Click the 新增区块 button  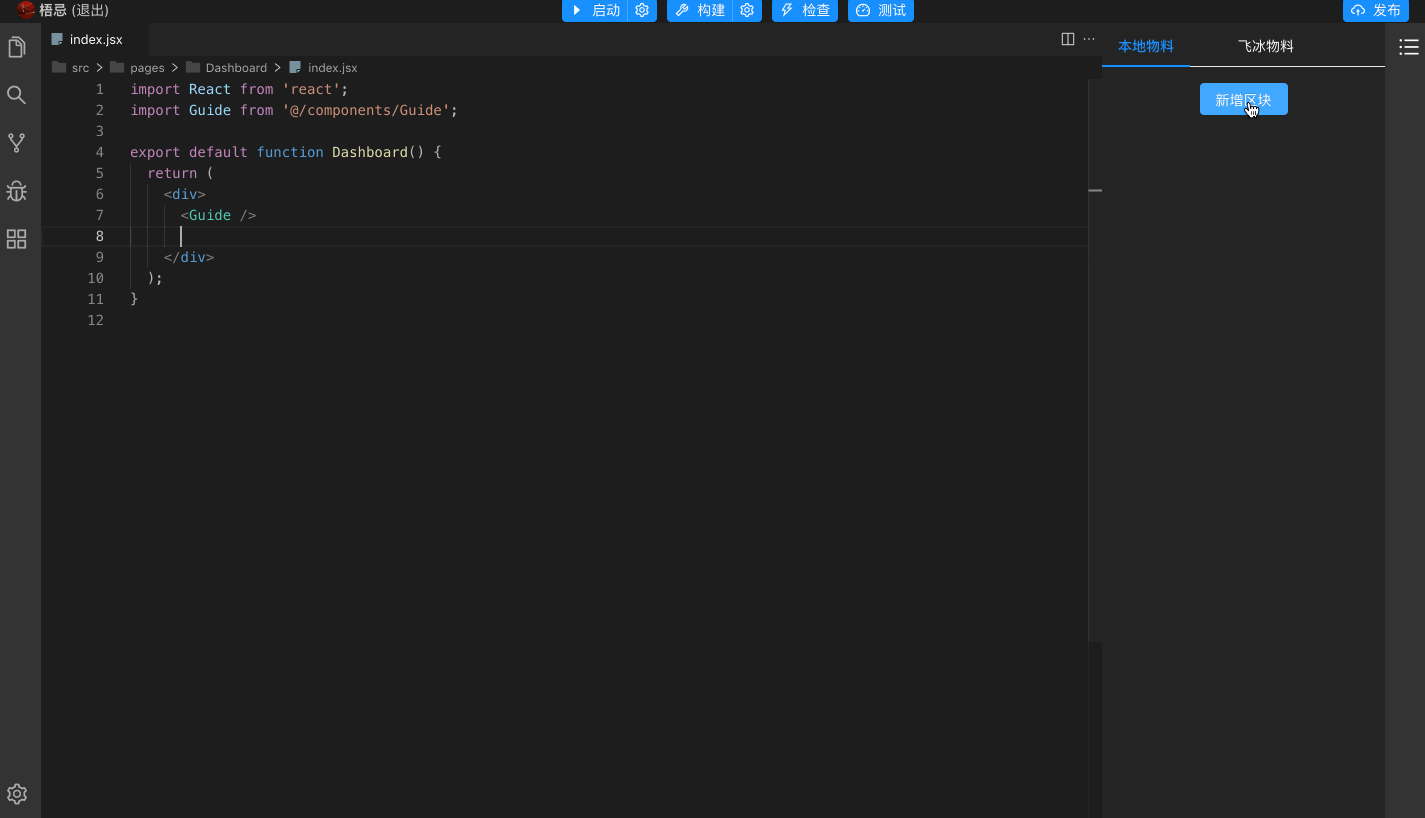(1244, 99)
